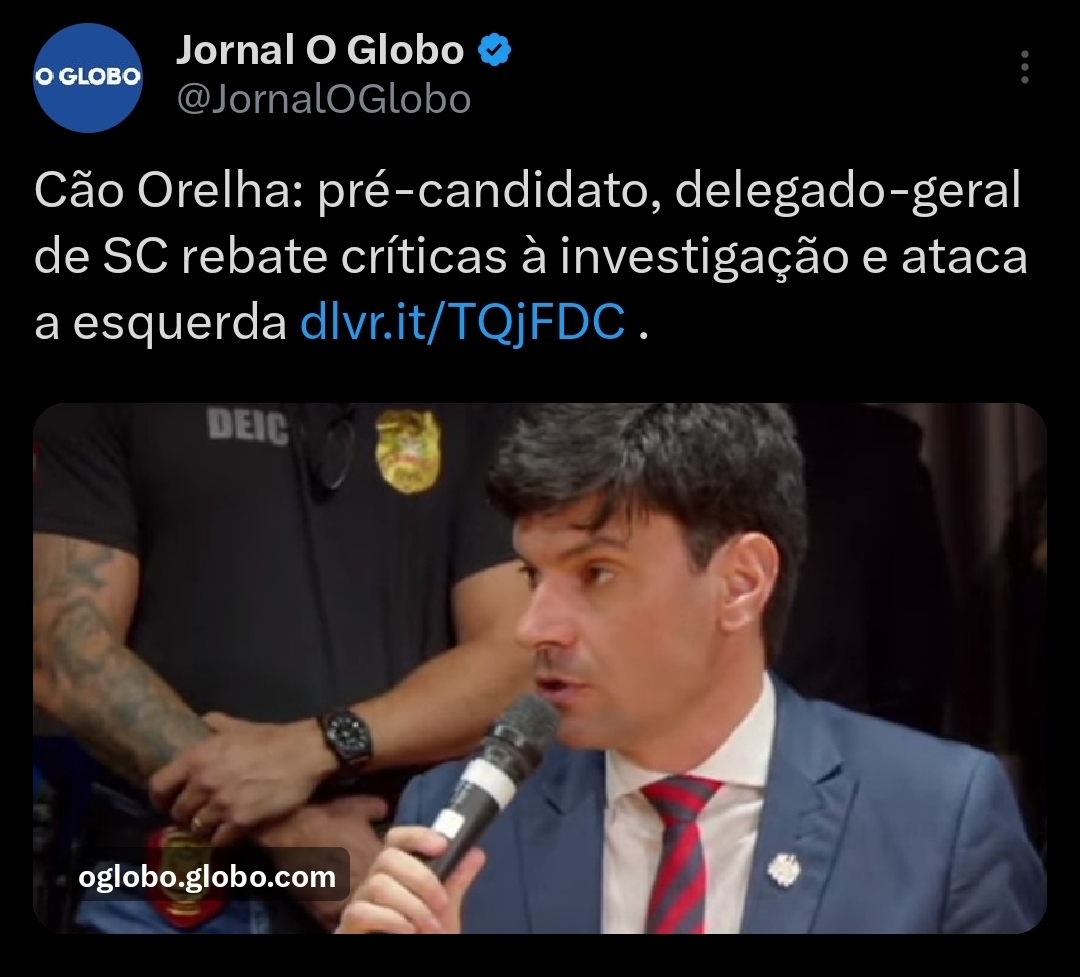Screen dimensions: 1080x977
Task: Click the lapel pin on the blue suit
Action: (782, 869)
